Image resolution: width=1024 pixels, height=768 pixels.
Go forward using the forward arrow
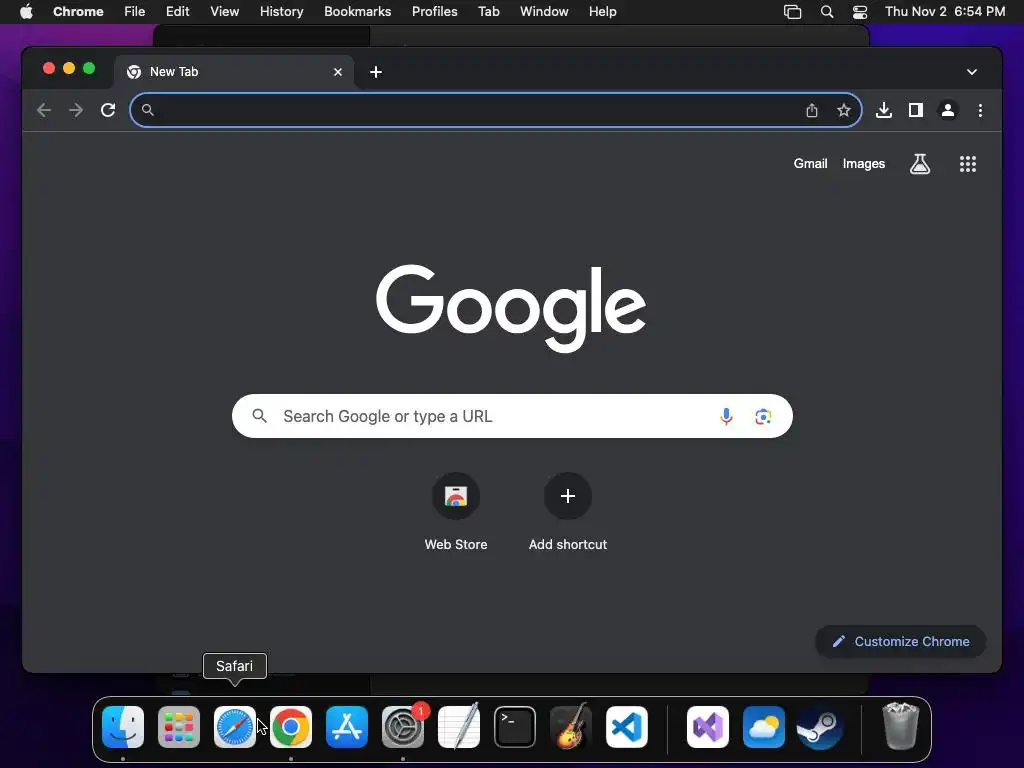pyautogui.click(x=76, y=110)
